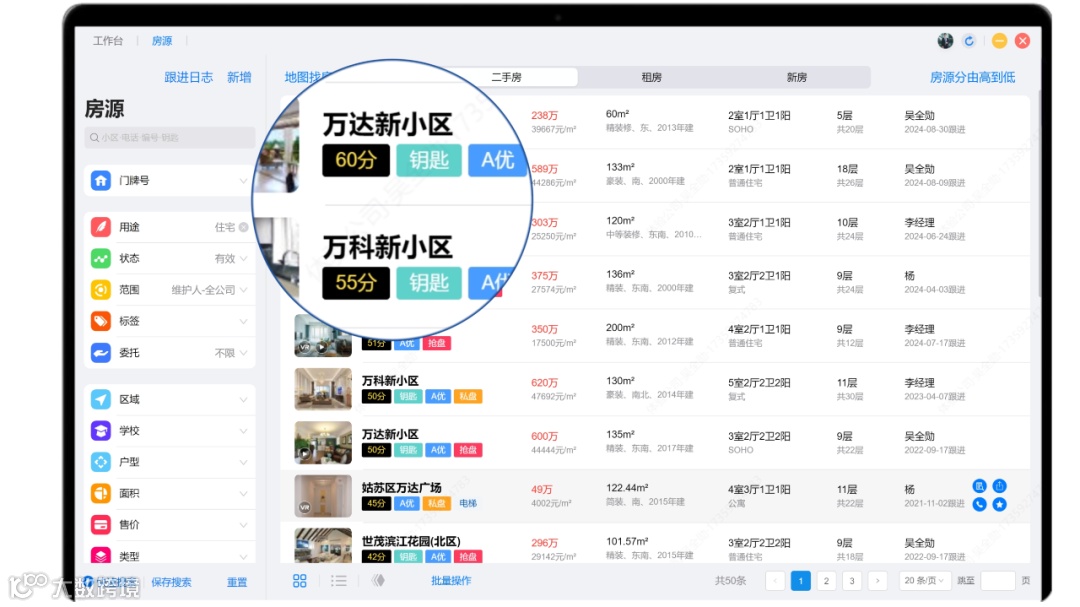
Task: Click the orange 标签 tag icon
Action: [101, 321]
